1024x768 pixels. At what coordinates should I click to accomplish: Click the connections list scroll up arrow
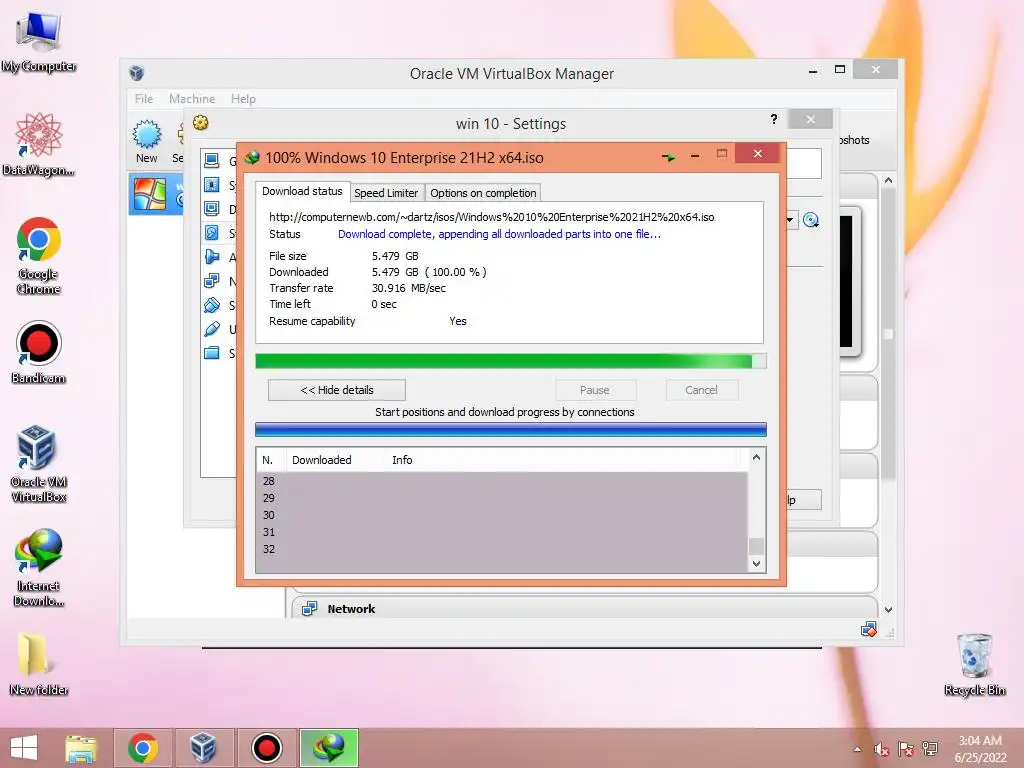point(756,457)
